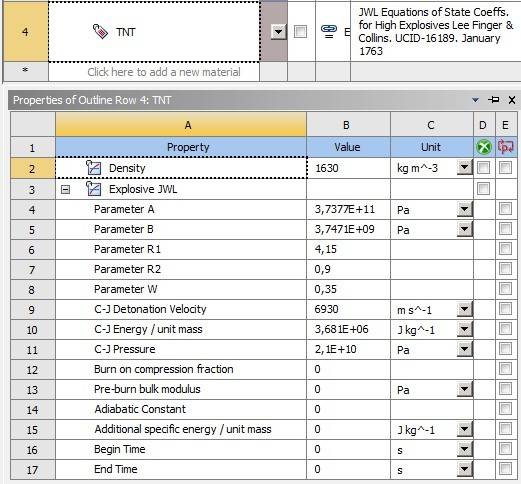Select the Value column header
Viewport: 521px width, 484px height.
click(x=348, y=147)
